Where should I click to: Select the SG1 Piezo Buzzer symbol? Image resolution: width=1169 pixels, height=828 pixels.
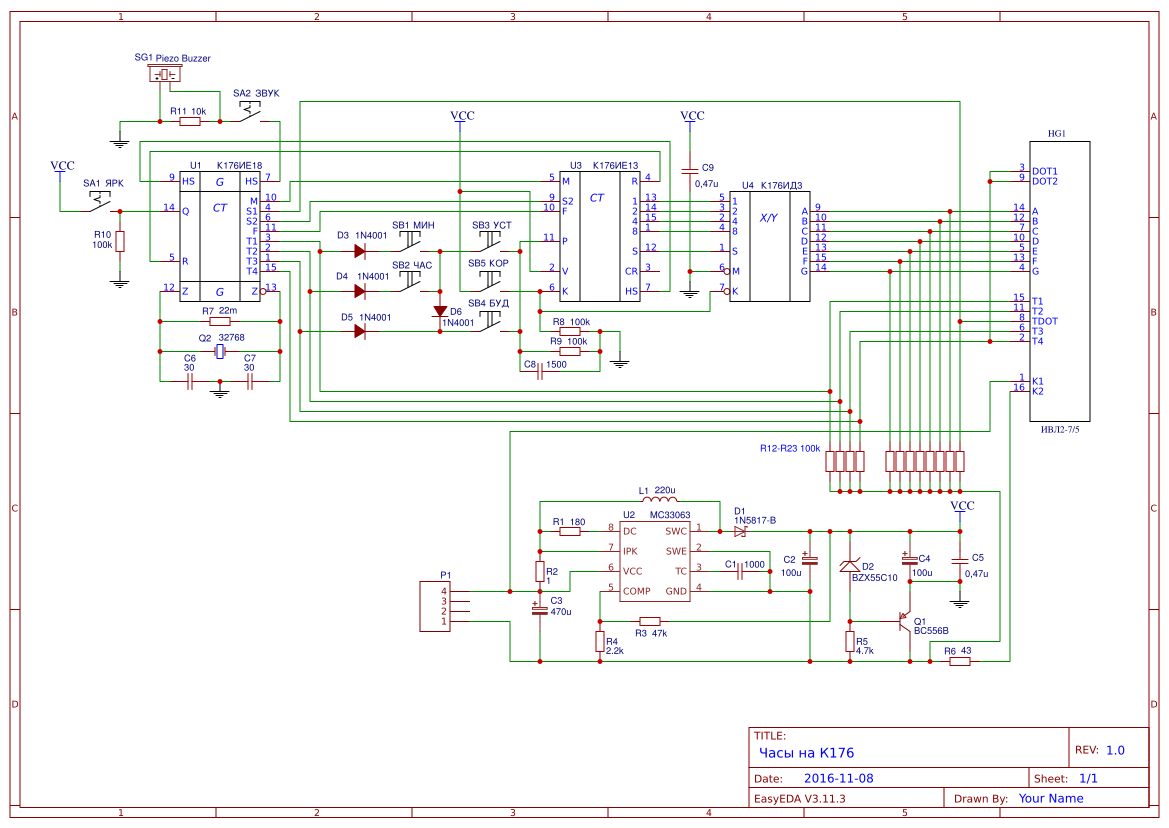(166, 75)
